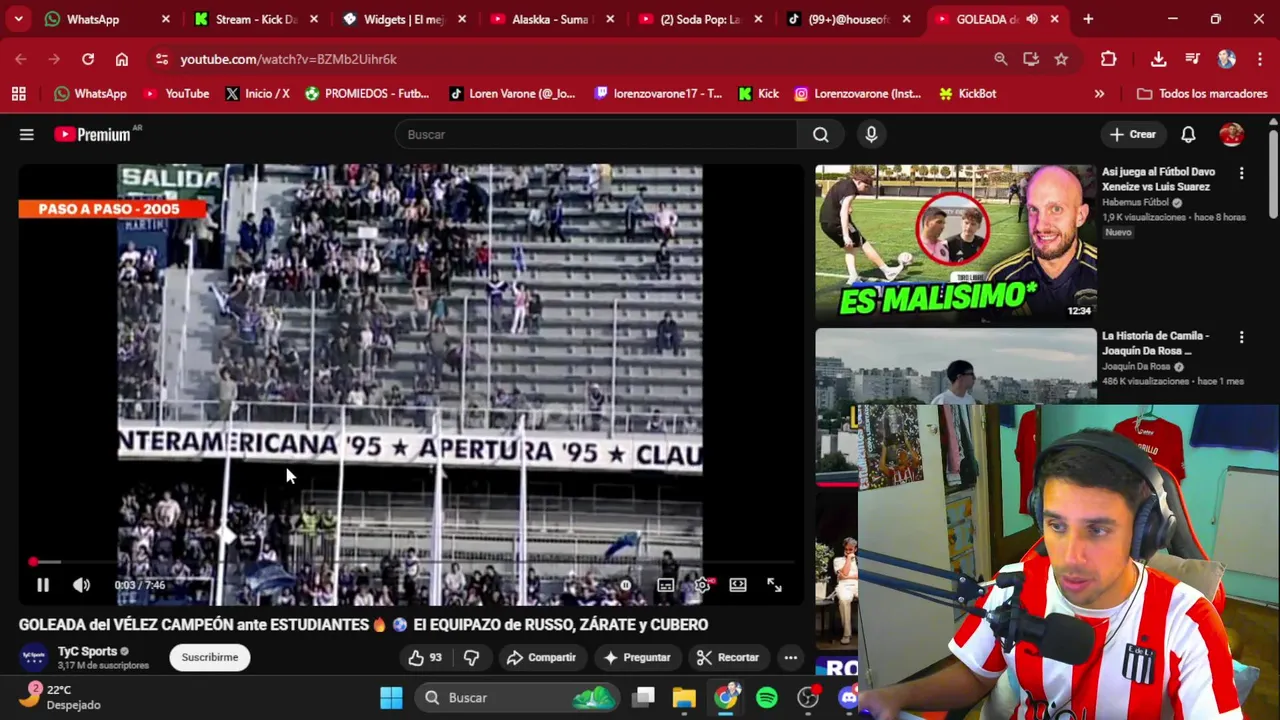Switch to the Widgets browser tab
Viewport: 1280px width, 720px height.
tap(403, 19)
